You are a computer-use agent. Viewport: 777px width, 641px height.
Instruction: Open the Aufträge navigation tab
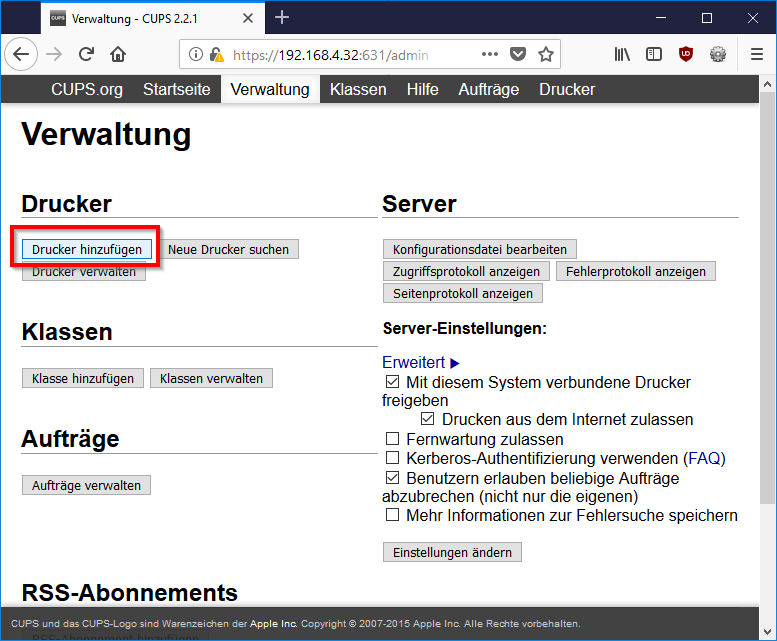tap(489, 89)
